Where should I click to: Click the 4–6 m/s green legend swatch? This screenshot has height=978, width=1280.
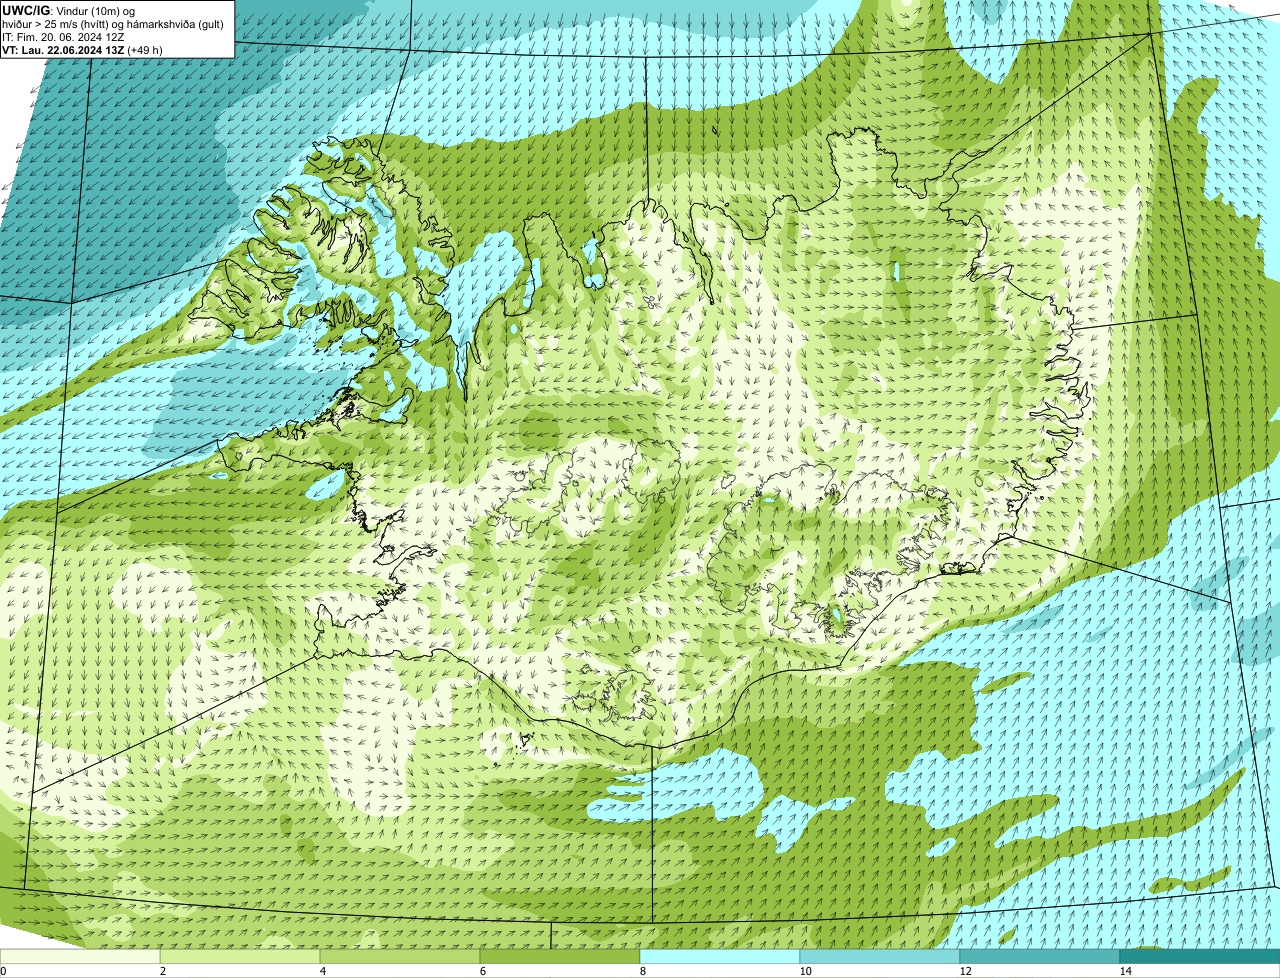coord(400,956)
